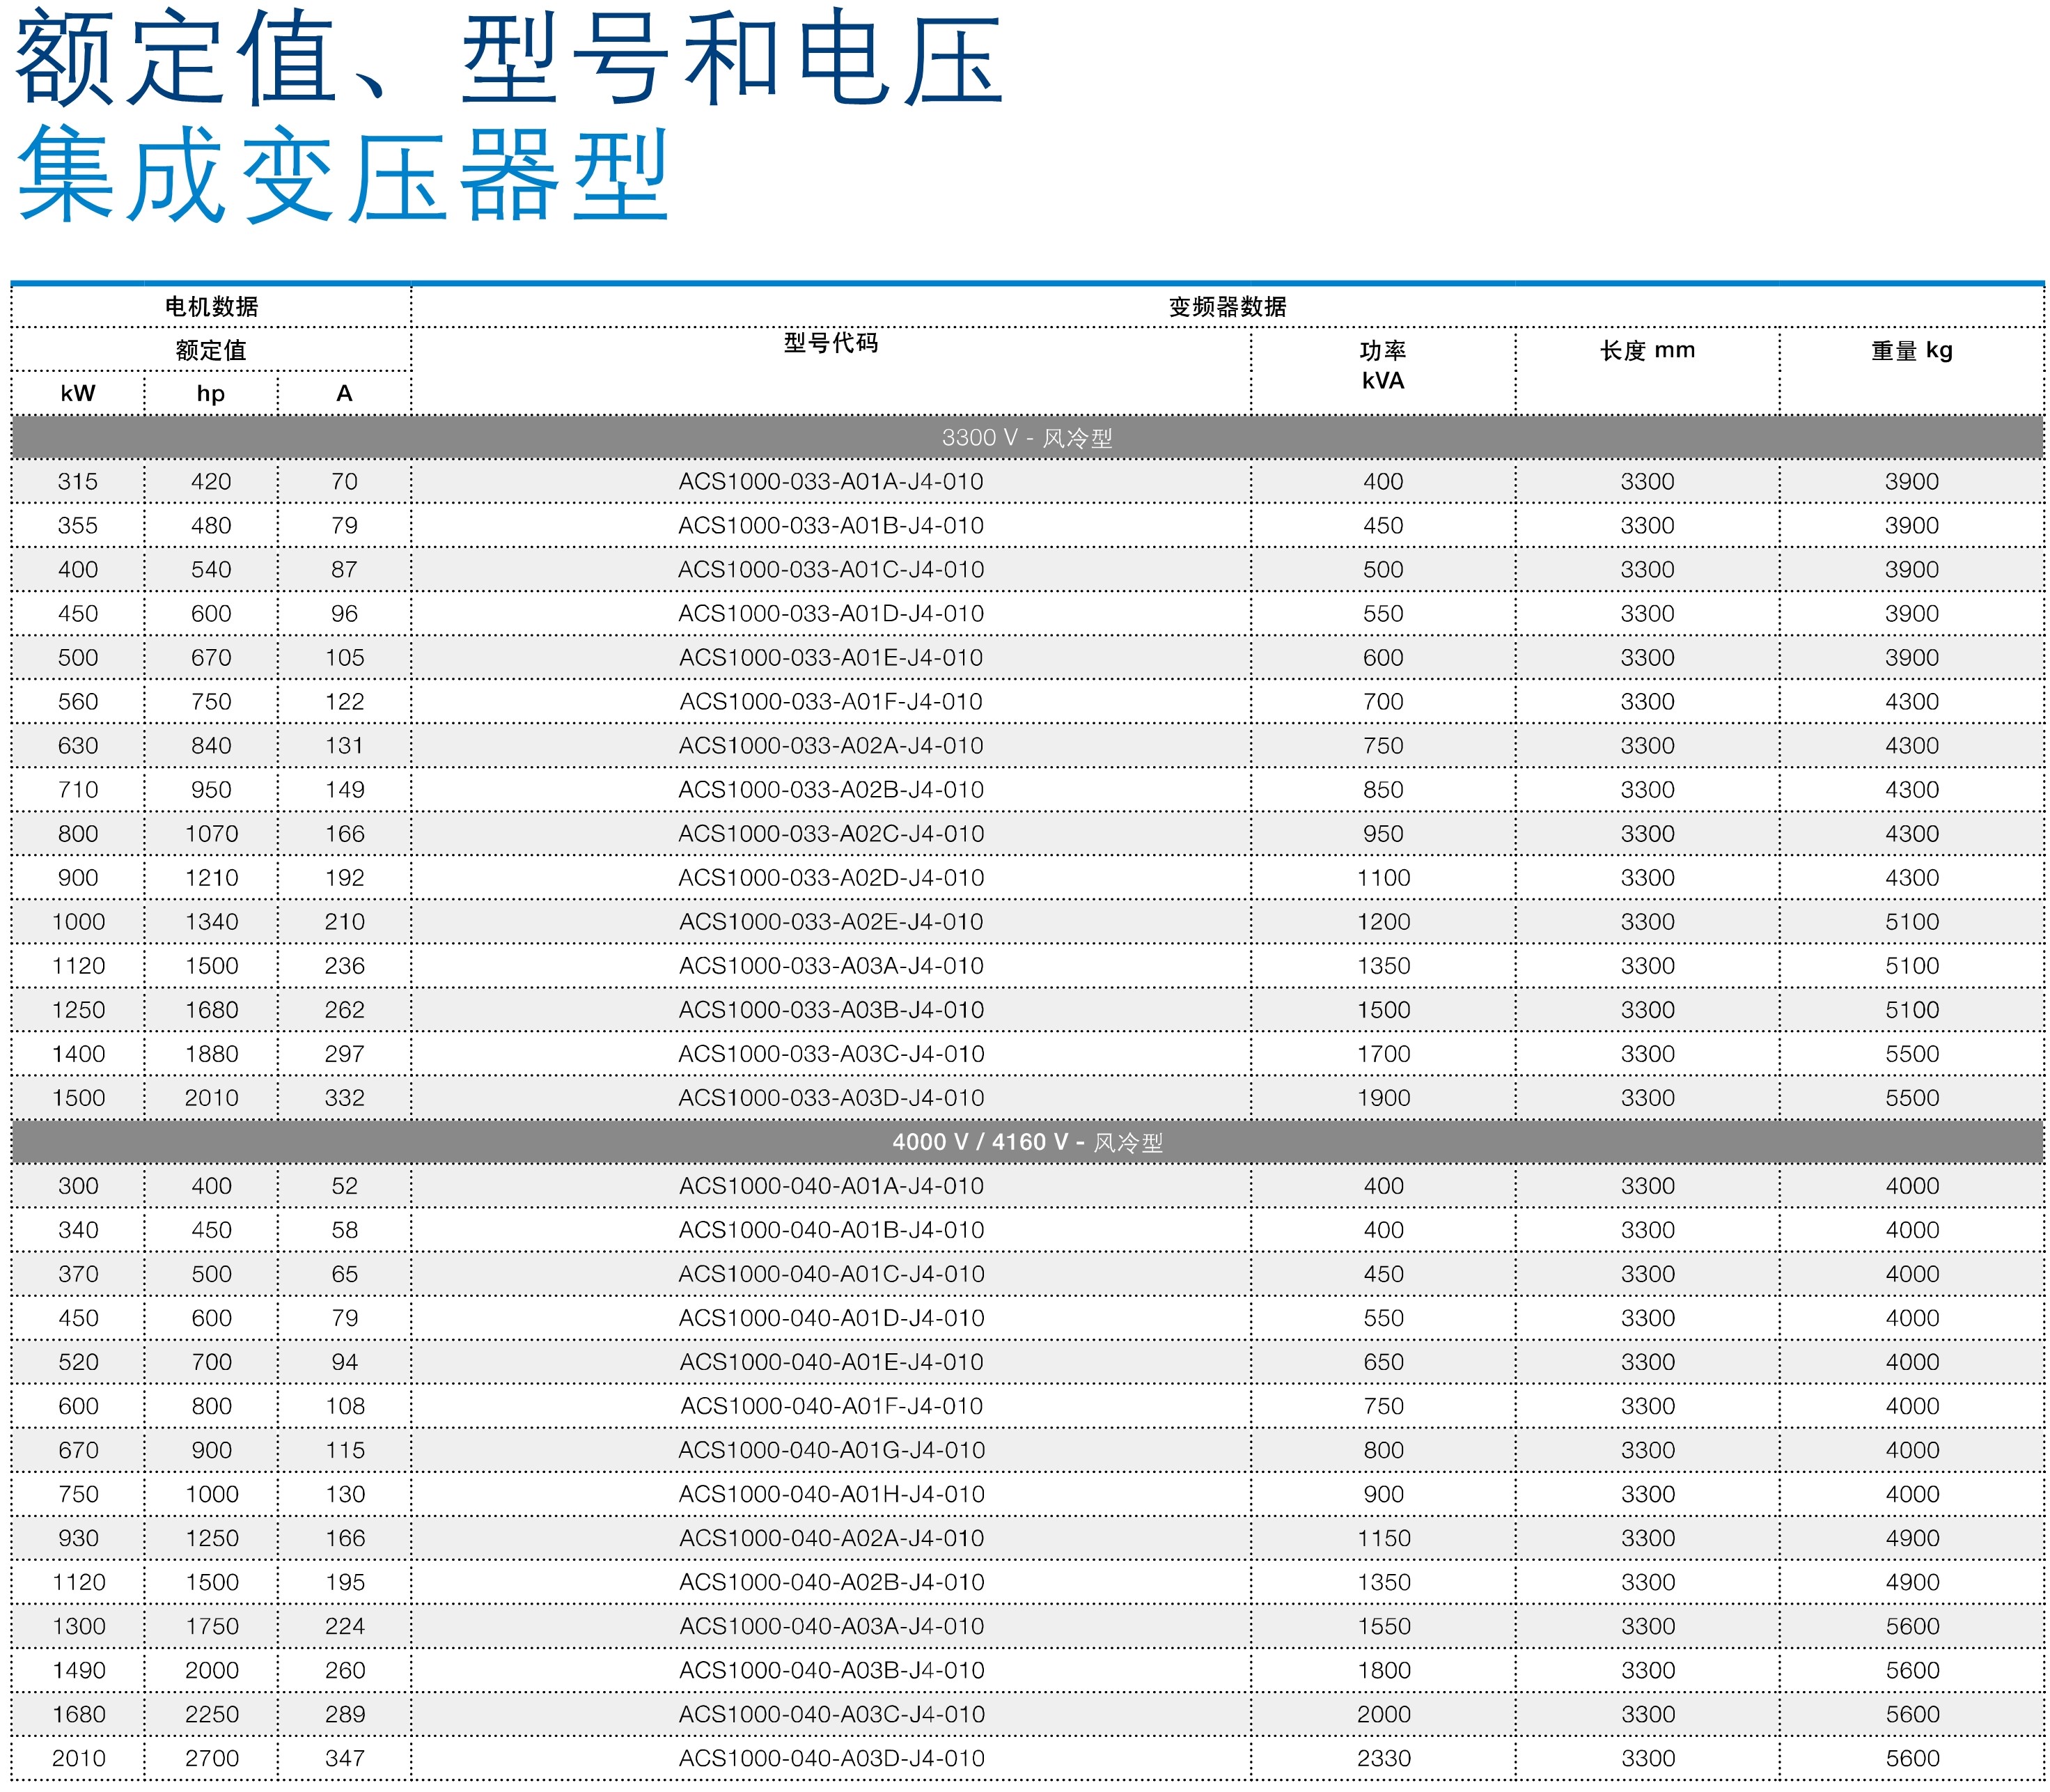Click the 1490 kW cell

click(x=78, y=1670)
